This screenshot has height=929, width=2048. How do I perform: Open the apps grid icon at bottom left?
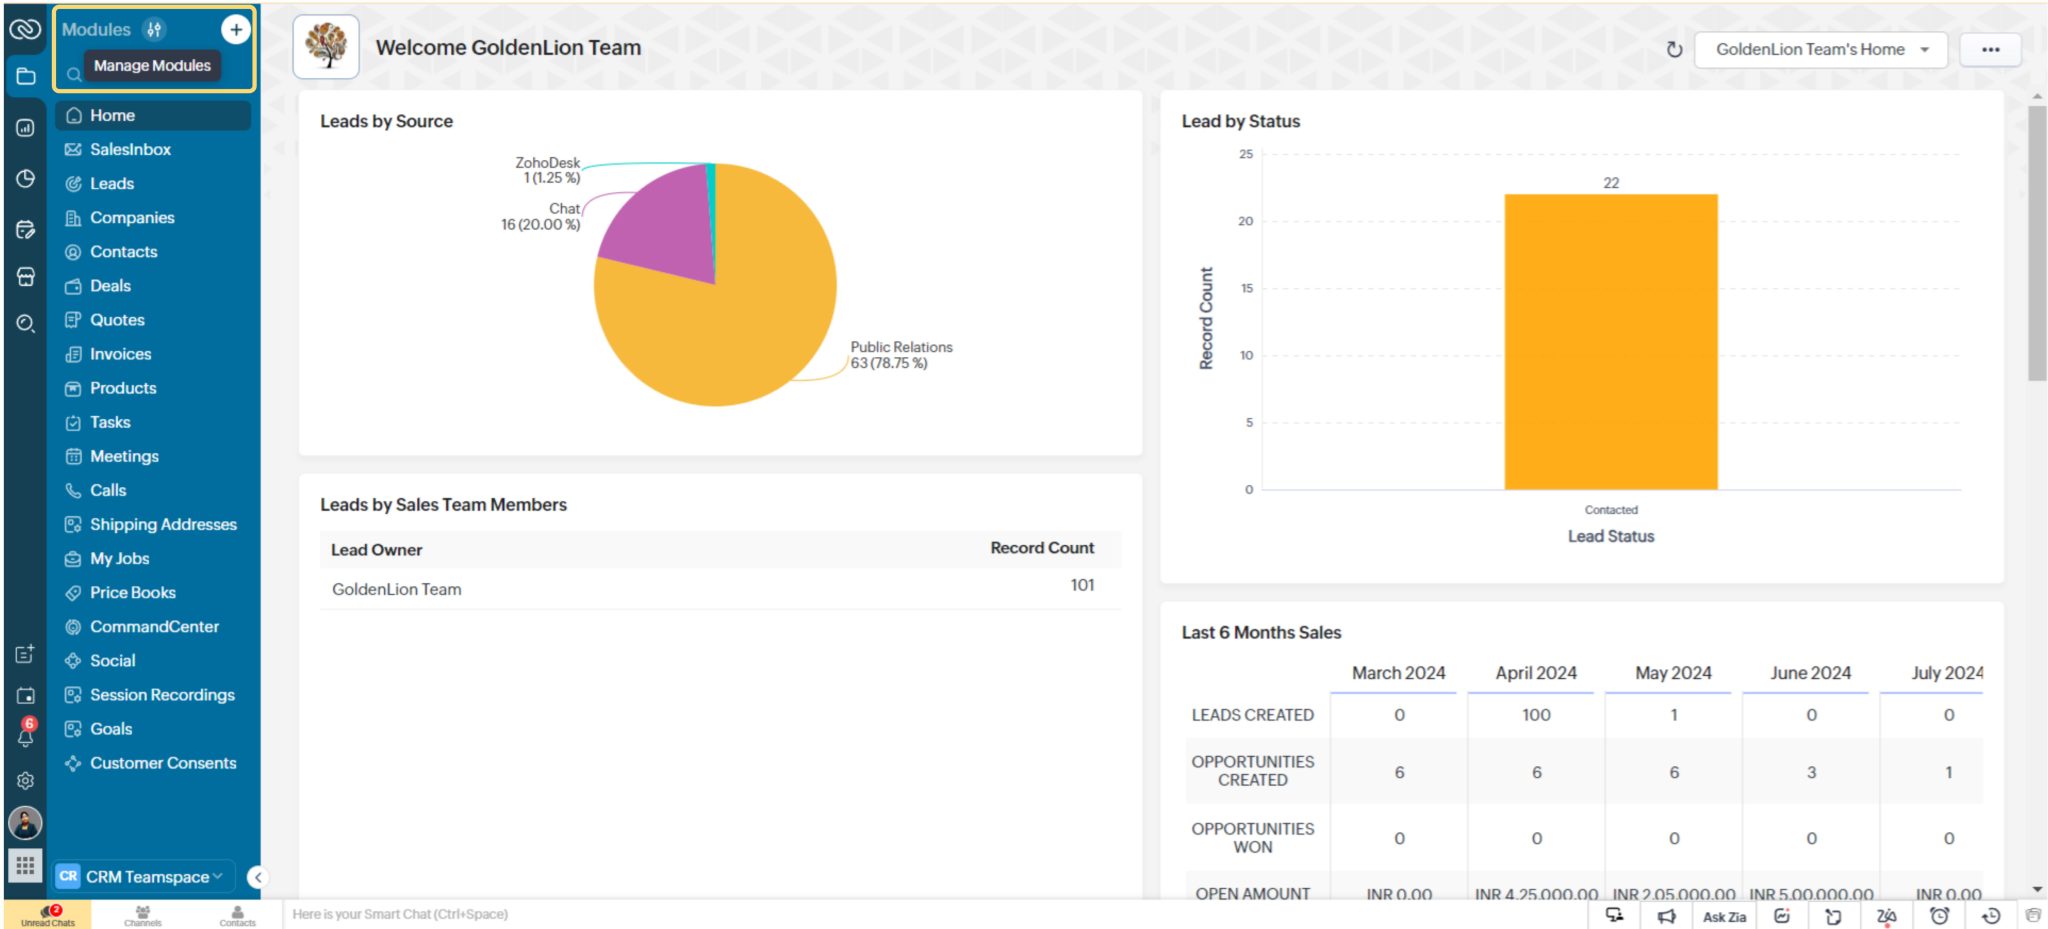[25, 867]
